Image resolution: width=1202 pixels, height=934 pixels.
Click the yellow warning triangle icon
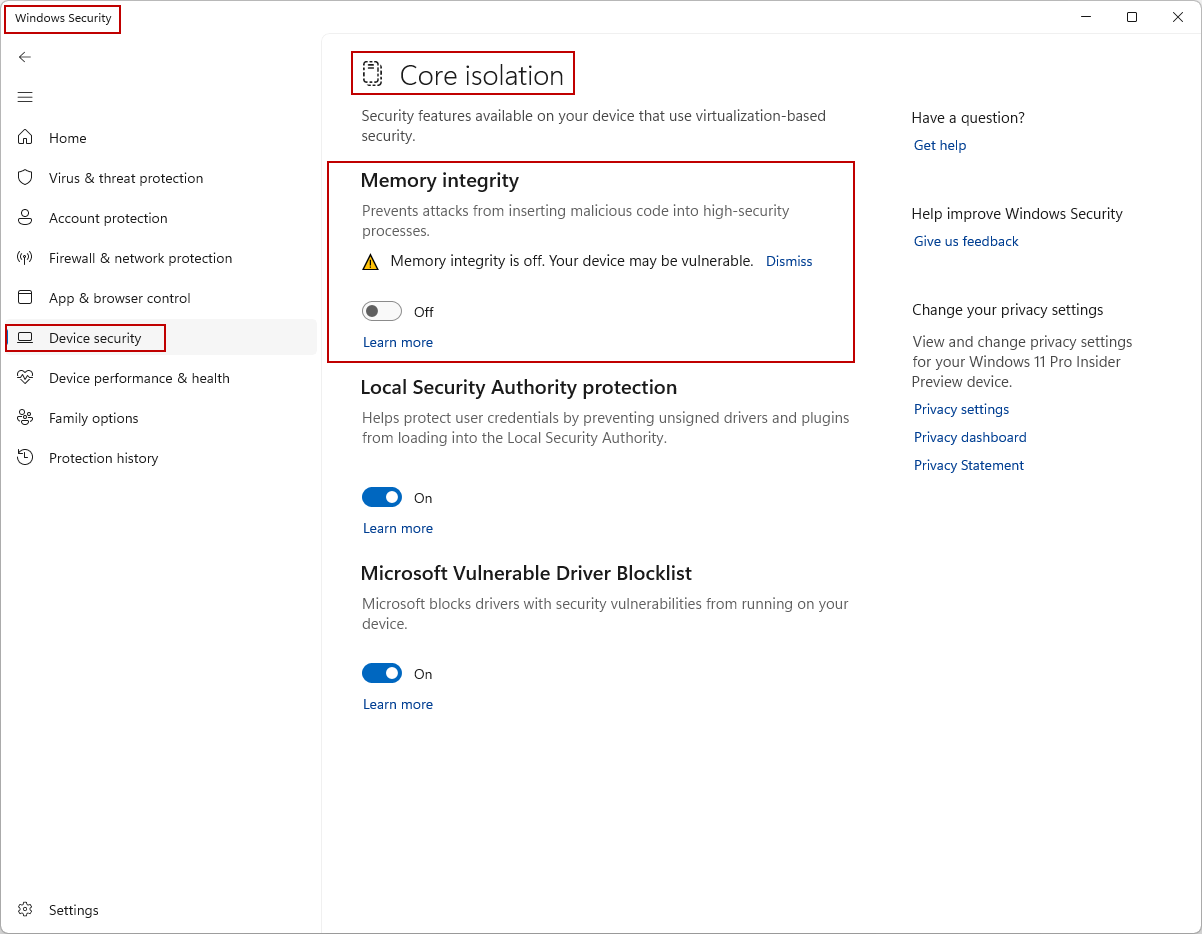pyautogui.click(x=371, y=262)
